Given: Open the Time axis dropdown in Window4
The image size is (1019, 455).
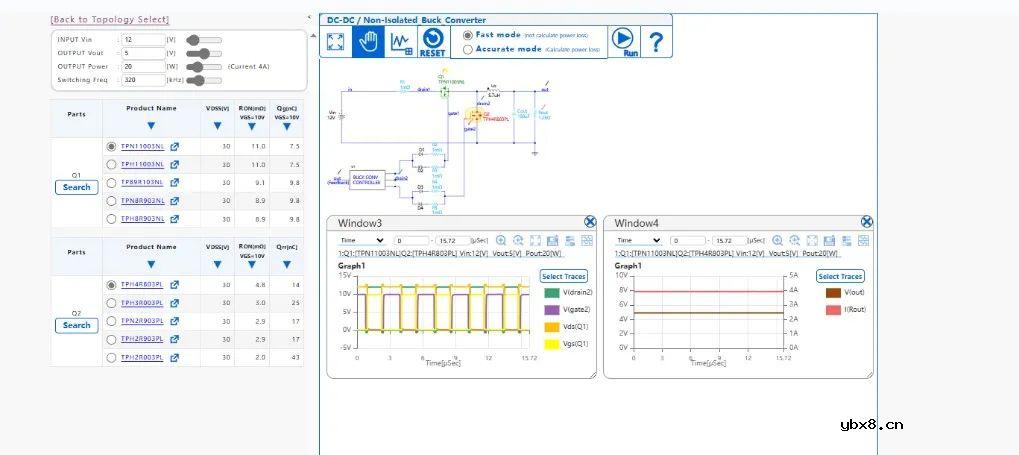Looking at the screenshot, I should tap(638, 241).
